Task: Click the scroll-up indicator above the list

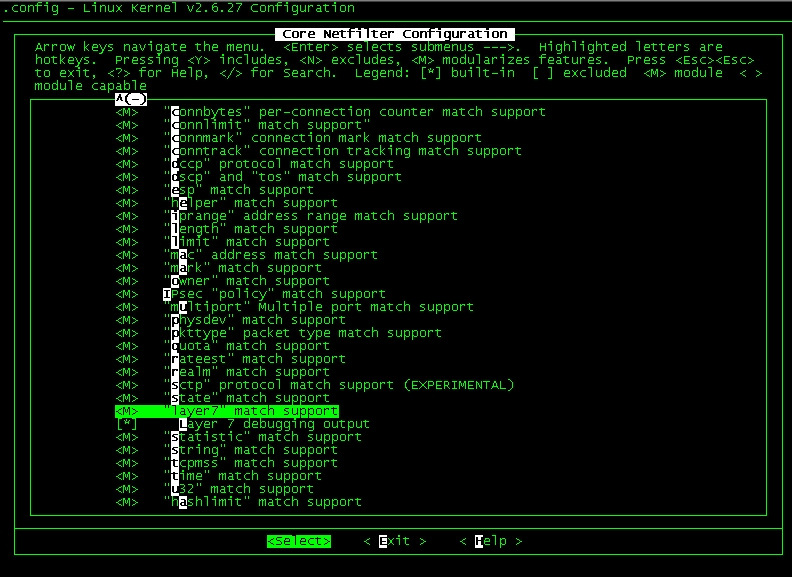Action: click(x=131, y=99)
